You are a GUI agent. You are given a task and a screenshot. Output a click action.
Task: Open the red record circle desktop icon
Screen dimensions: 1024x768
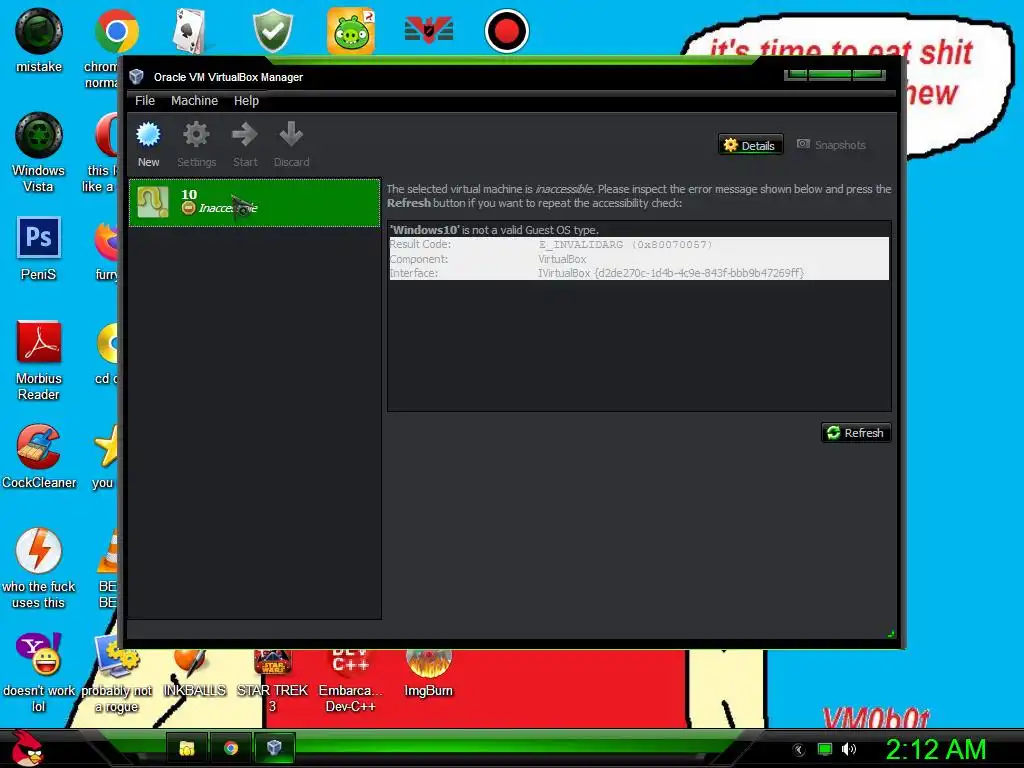click(506, 31)
